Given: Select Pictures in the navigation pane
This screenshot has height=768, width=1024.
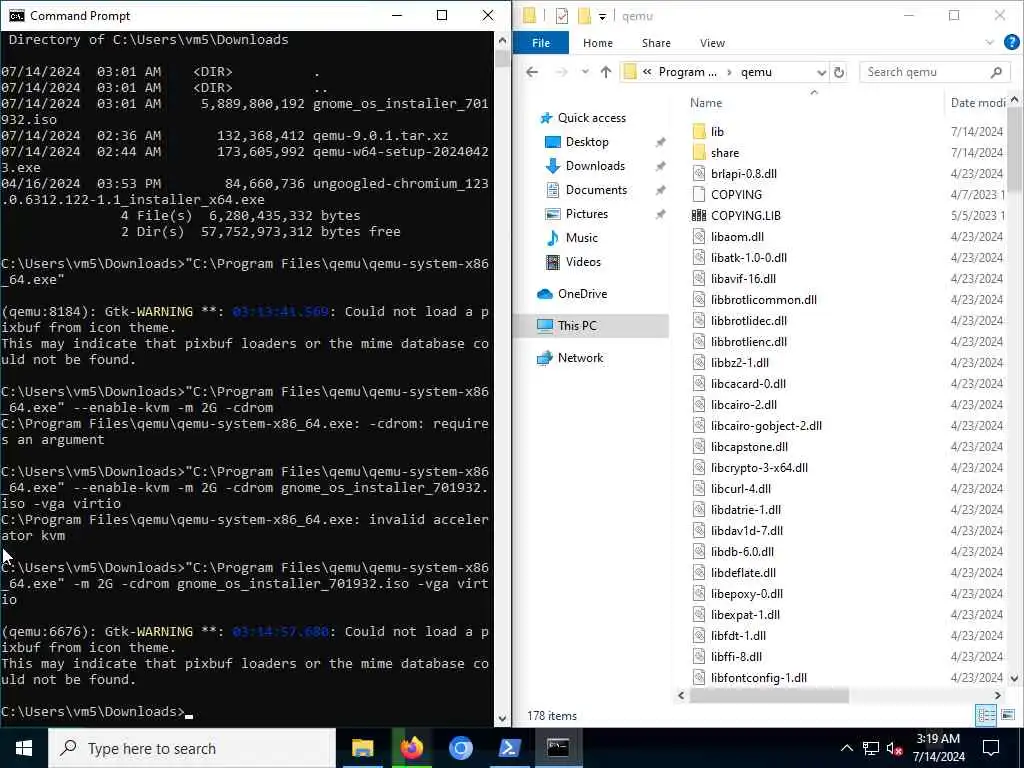Looking at the screenshot, I should click(x=586, y=214).
